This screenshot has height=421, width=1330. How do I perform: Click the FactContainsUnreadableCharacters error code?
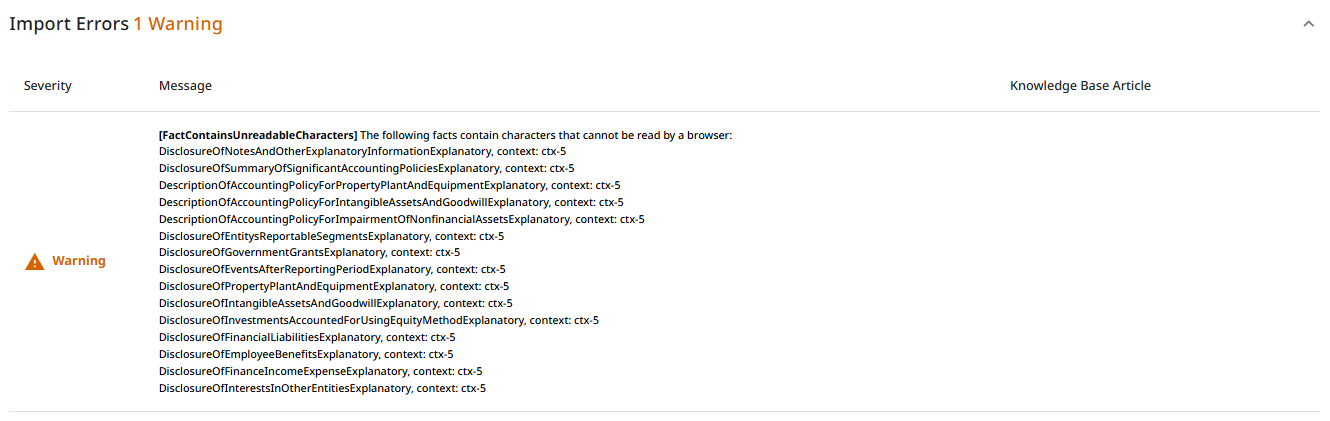tap(258, 135)
